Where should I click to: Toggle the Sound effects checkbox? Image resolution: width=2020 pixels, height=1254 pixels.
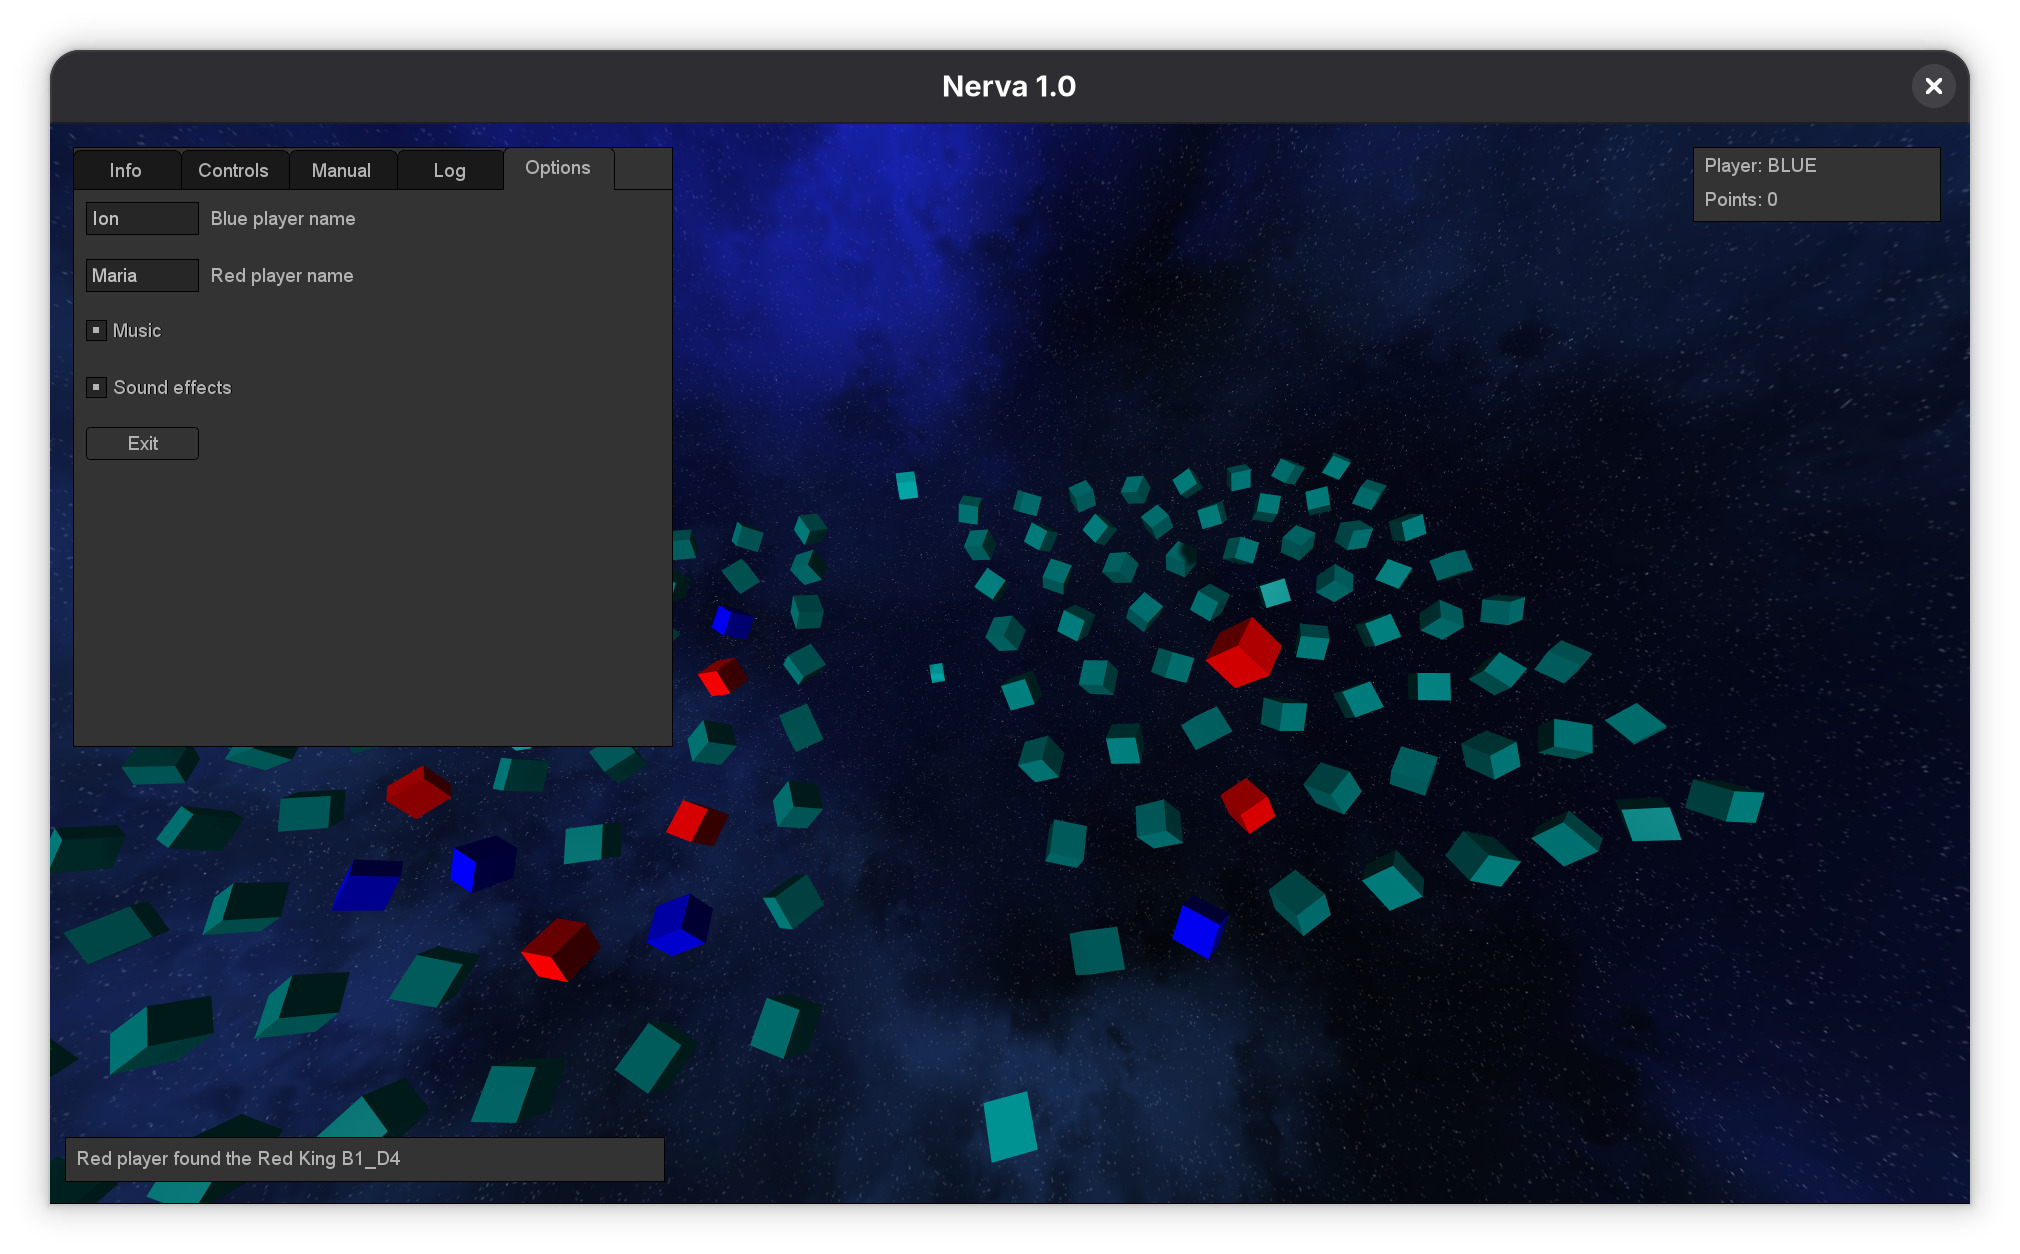(x=97, y=387)
